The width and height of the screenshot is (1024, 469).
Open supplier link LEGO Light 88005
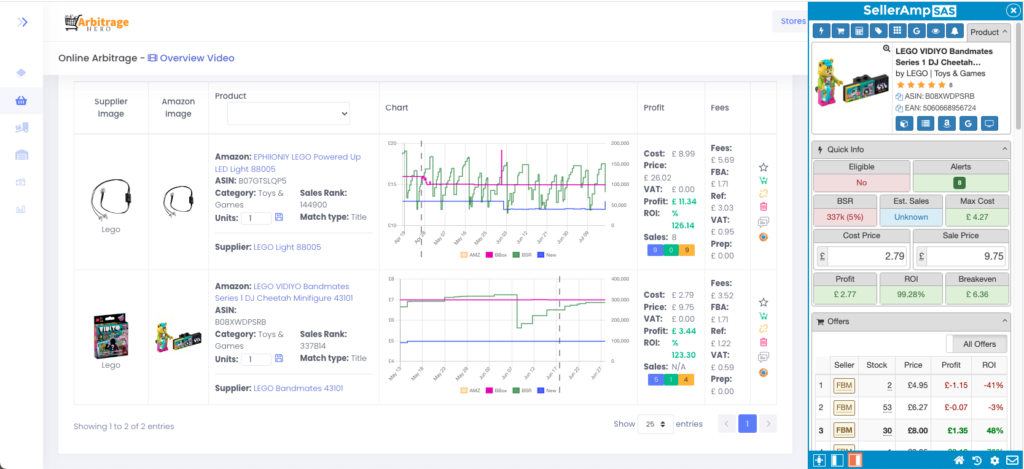pyautogui.click(x=287, y=247)
